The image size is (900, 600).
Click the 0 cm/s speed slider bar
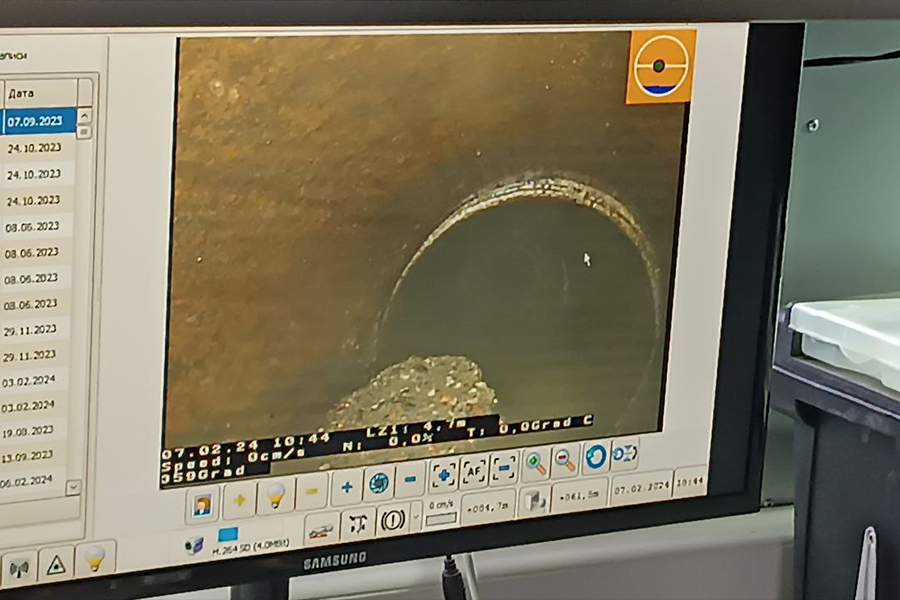(x=441, y=519)
